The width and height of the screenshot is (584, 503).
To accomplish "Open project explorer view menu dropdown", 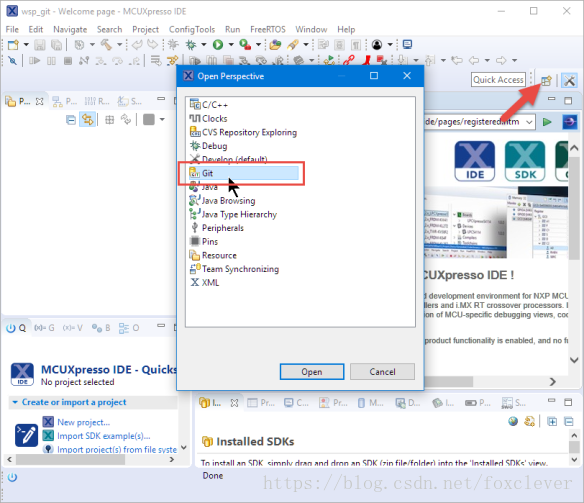I will pos(162,120).
